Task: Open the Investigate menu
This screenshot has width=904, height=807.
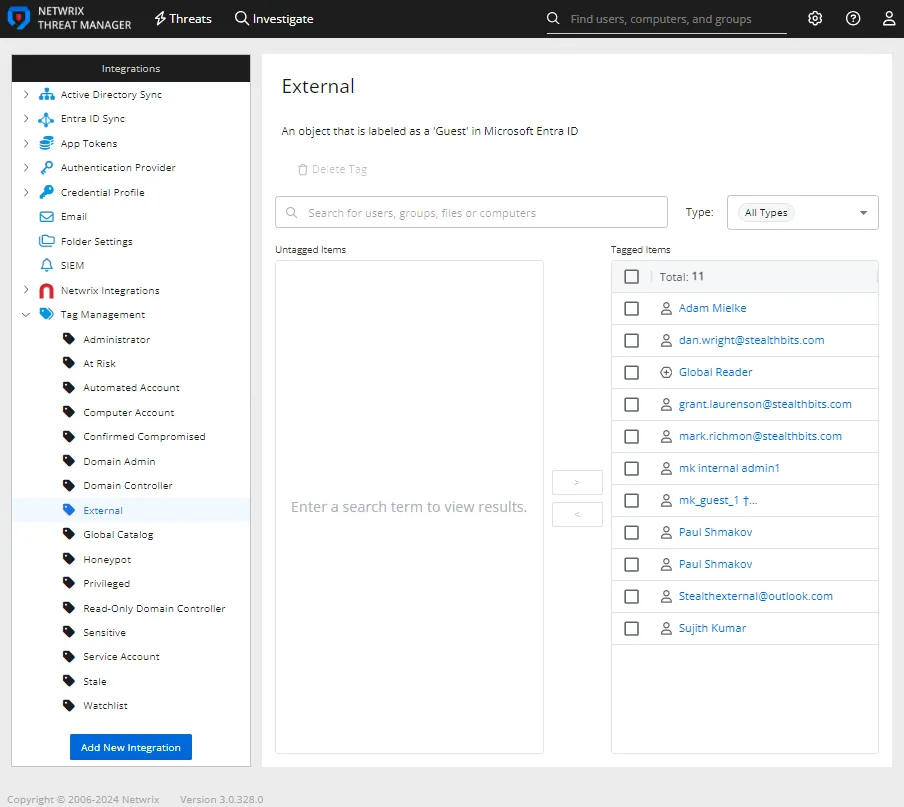Action: [x=274, y=18]
